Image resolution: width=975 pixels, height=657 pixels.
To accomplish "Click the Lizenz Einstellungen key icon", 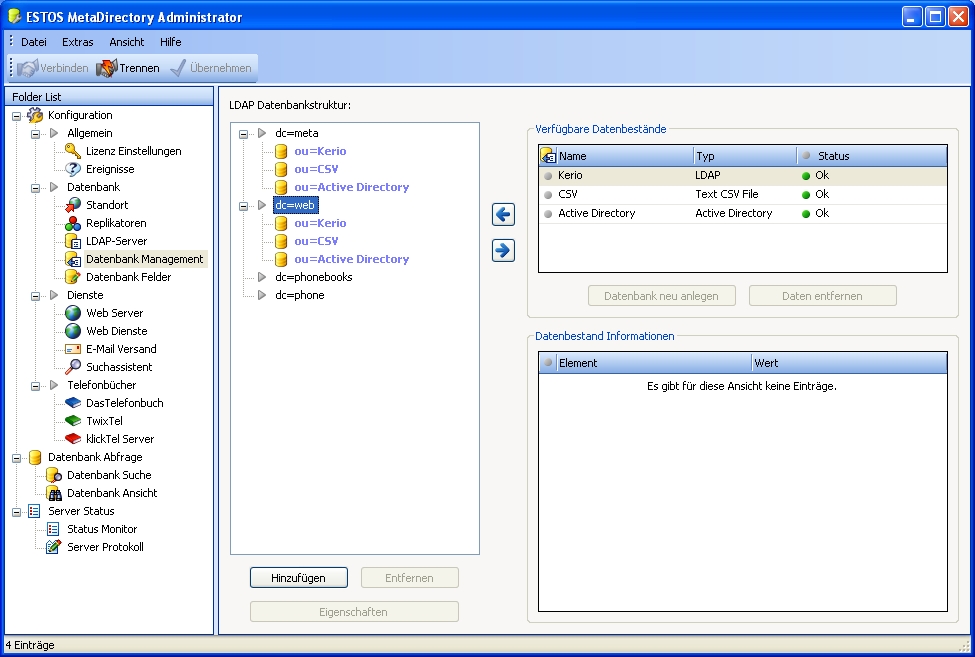I will click(x=73, y=151).
